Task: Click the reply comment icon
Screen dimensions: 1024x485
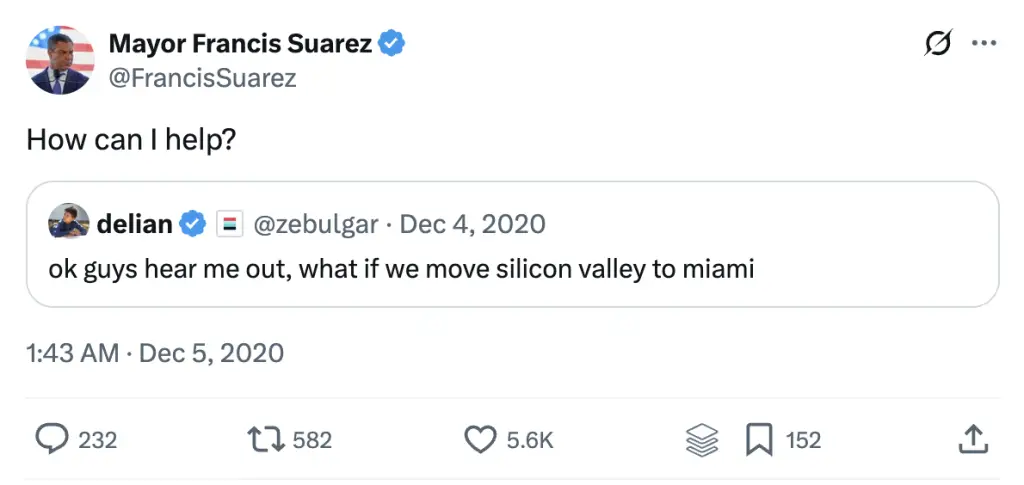Action: [x=51, y=439]
